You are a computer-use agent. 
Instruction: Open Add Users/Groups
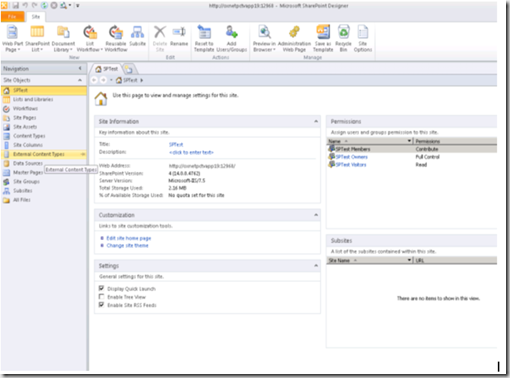click(x=231, y=39)
